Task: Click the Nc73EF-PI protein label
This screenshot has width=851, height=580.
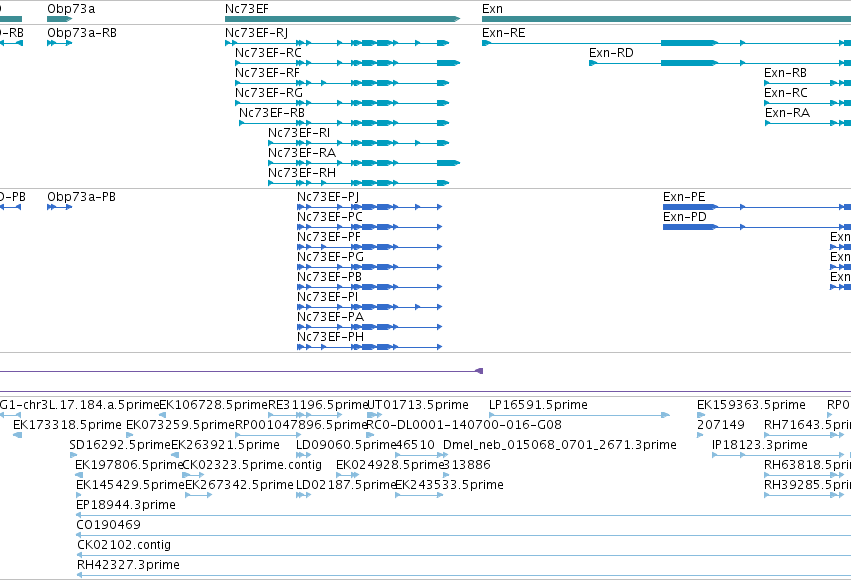Action: [327, 297]
